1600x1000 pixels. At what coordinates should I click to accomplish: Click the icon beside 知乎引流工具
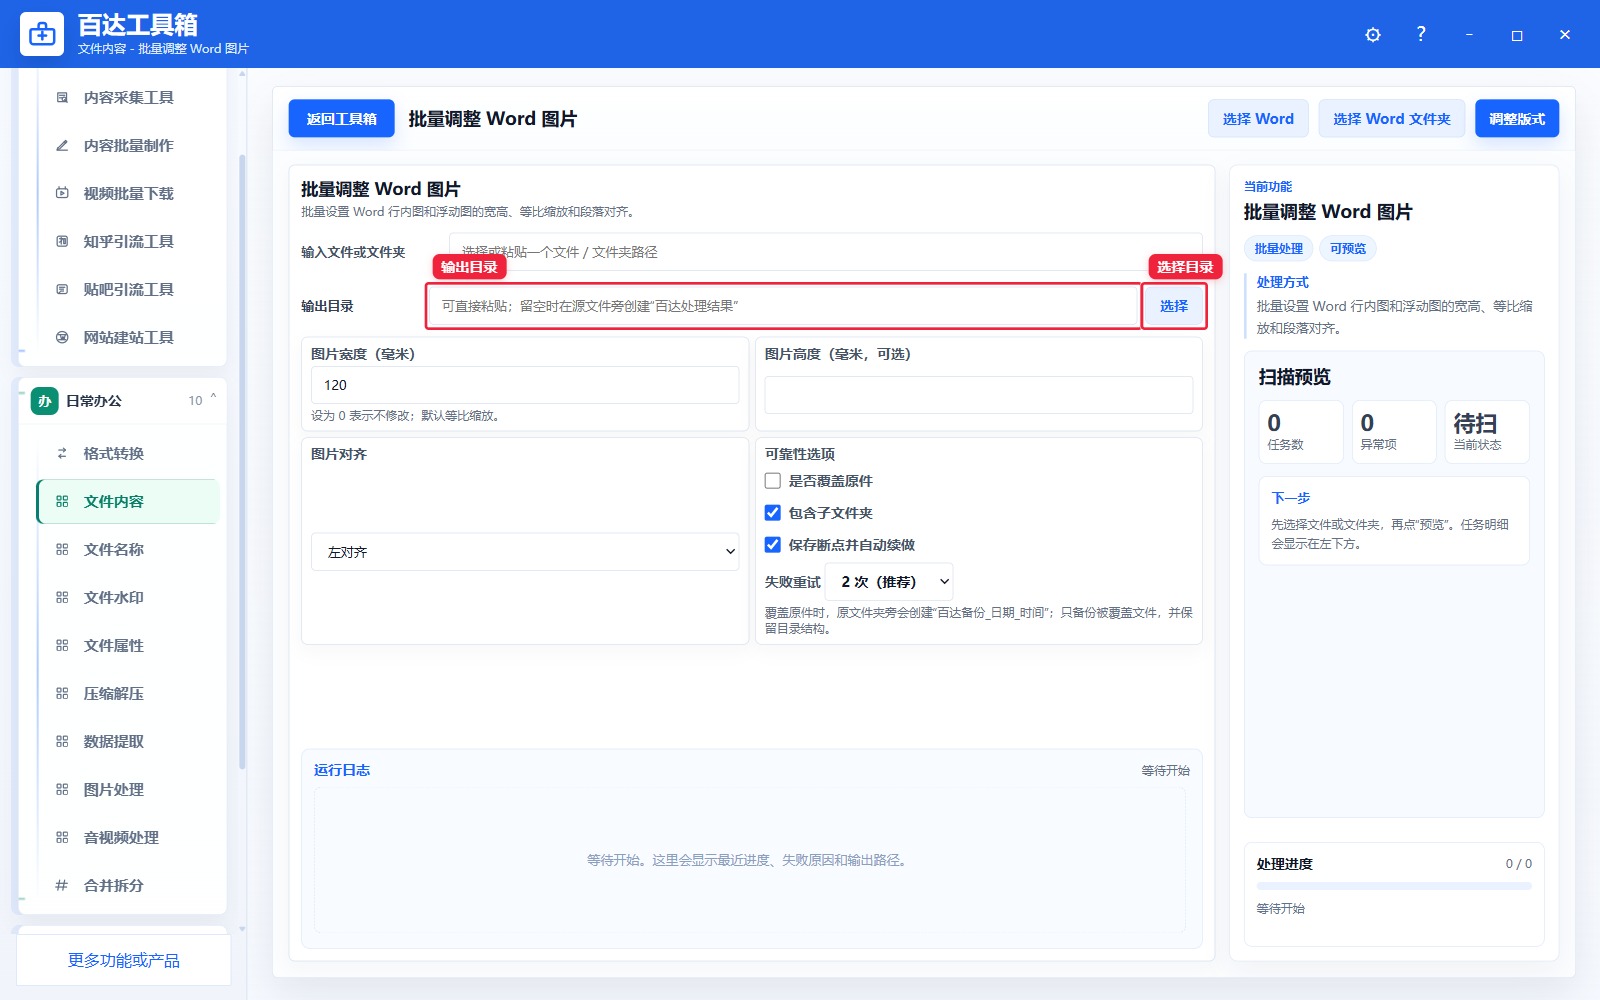point(62,241)
